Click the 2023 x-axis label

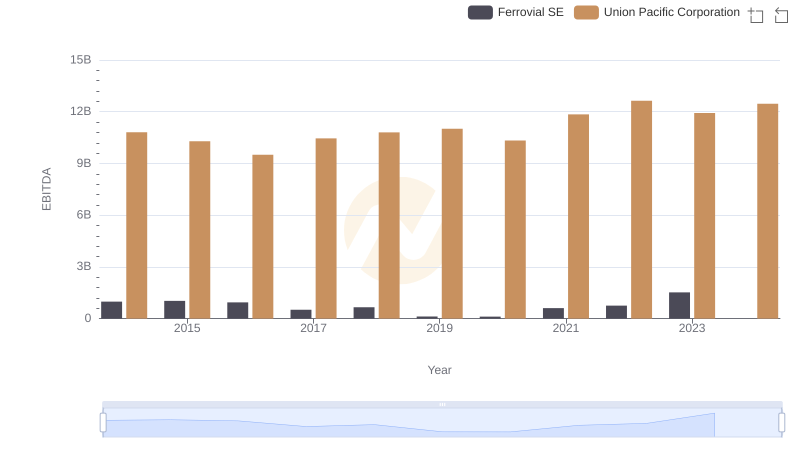692,328
